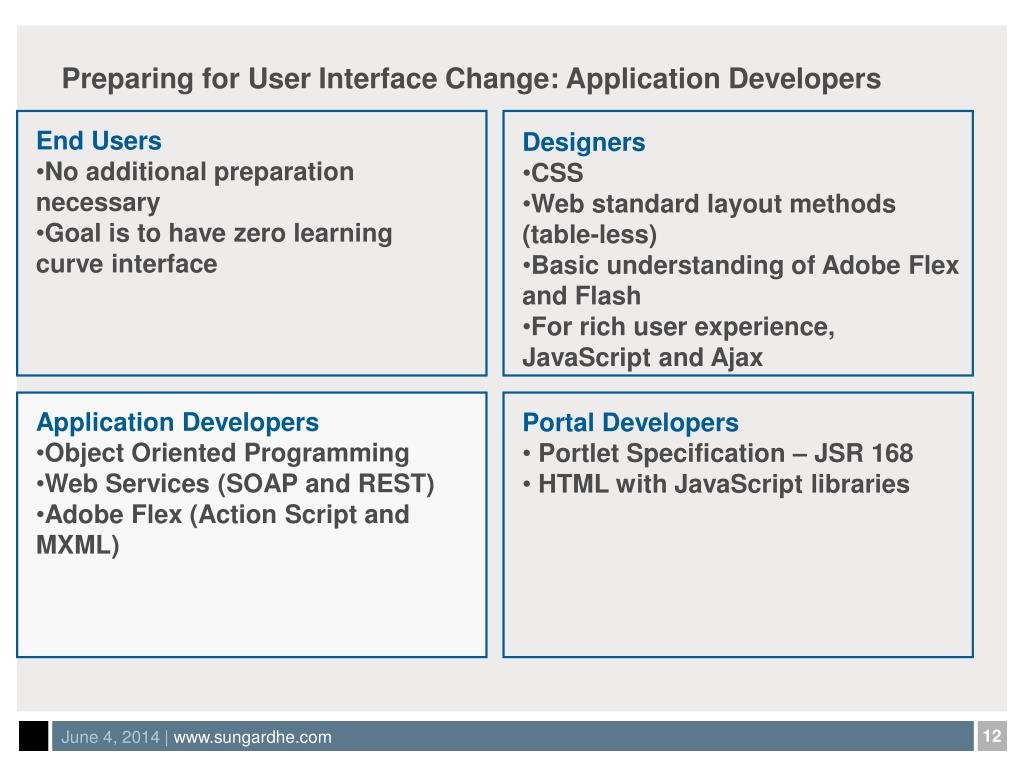Open the www.sungardhe.com link in footer
1024x768 pixels.
click(253, 737)
